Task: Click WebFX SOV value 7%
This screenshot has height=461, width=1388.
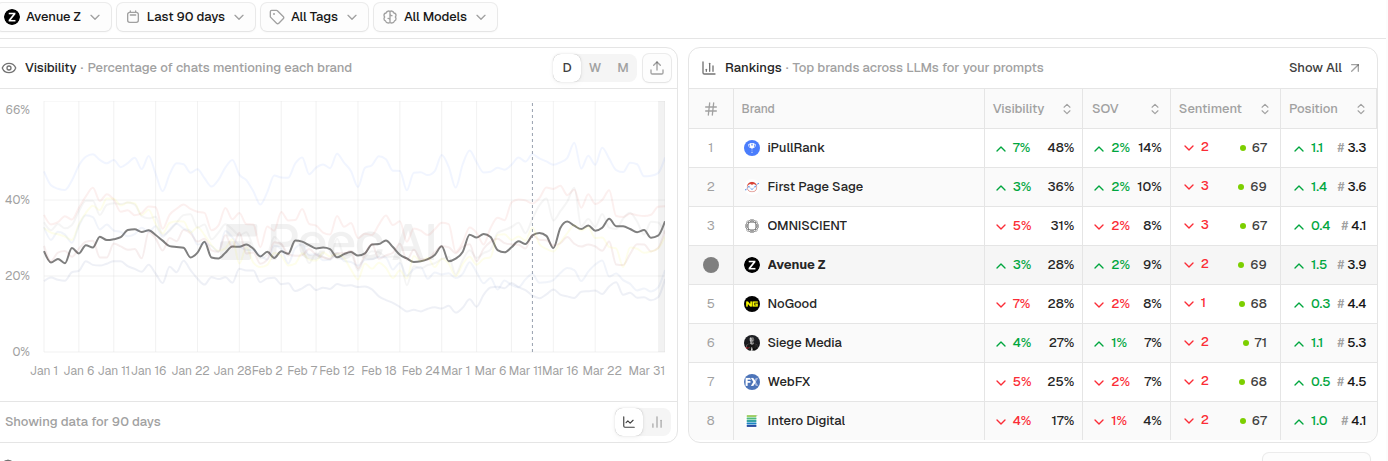Action: tap(1153, 382)
